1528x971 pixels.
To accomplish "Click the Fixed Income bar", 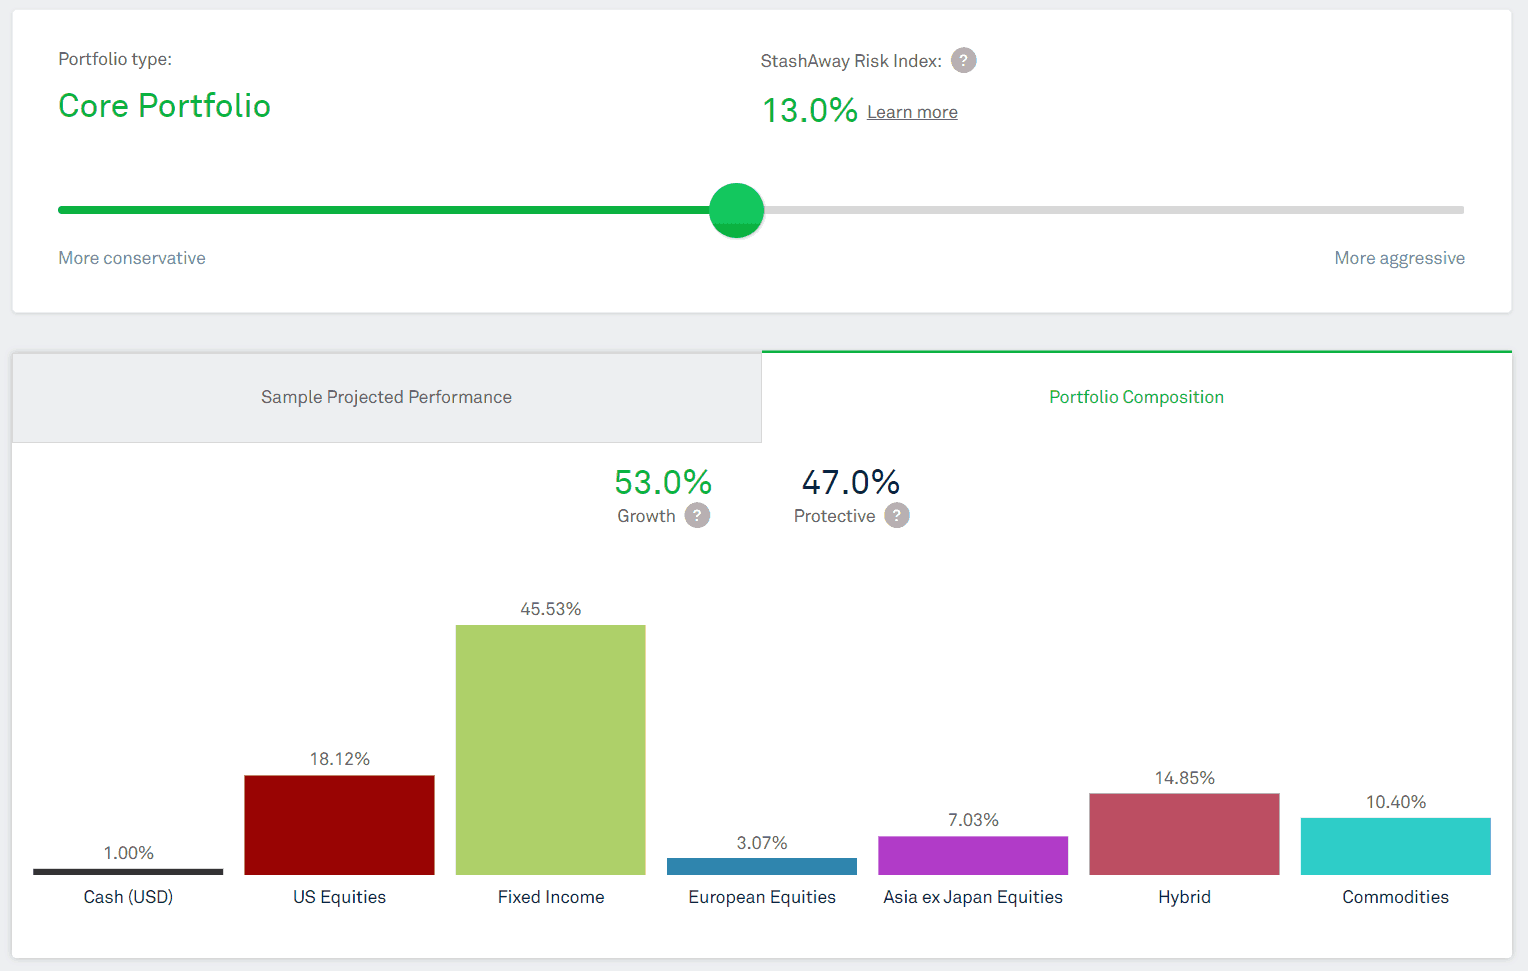I will (x=550, y=750).
